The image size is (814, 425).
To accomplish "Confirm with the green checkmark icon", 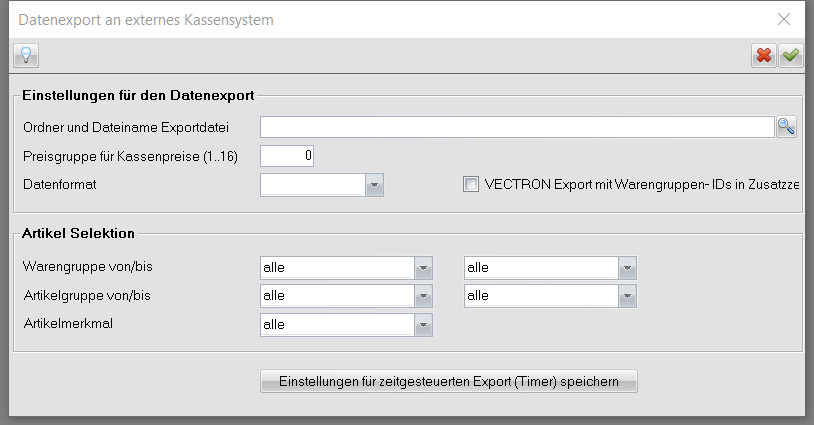I will click(x=791, y=55).
